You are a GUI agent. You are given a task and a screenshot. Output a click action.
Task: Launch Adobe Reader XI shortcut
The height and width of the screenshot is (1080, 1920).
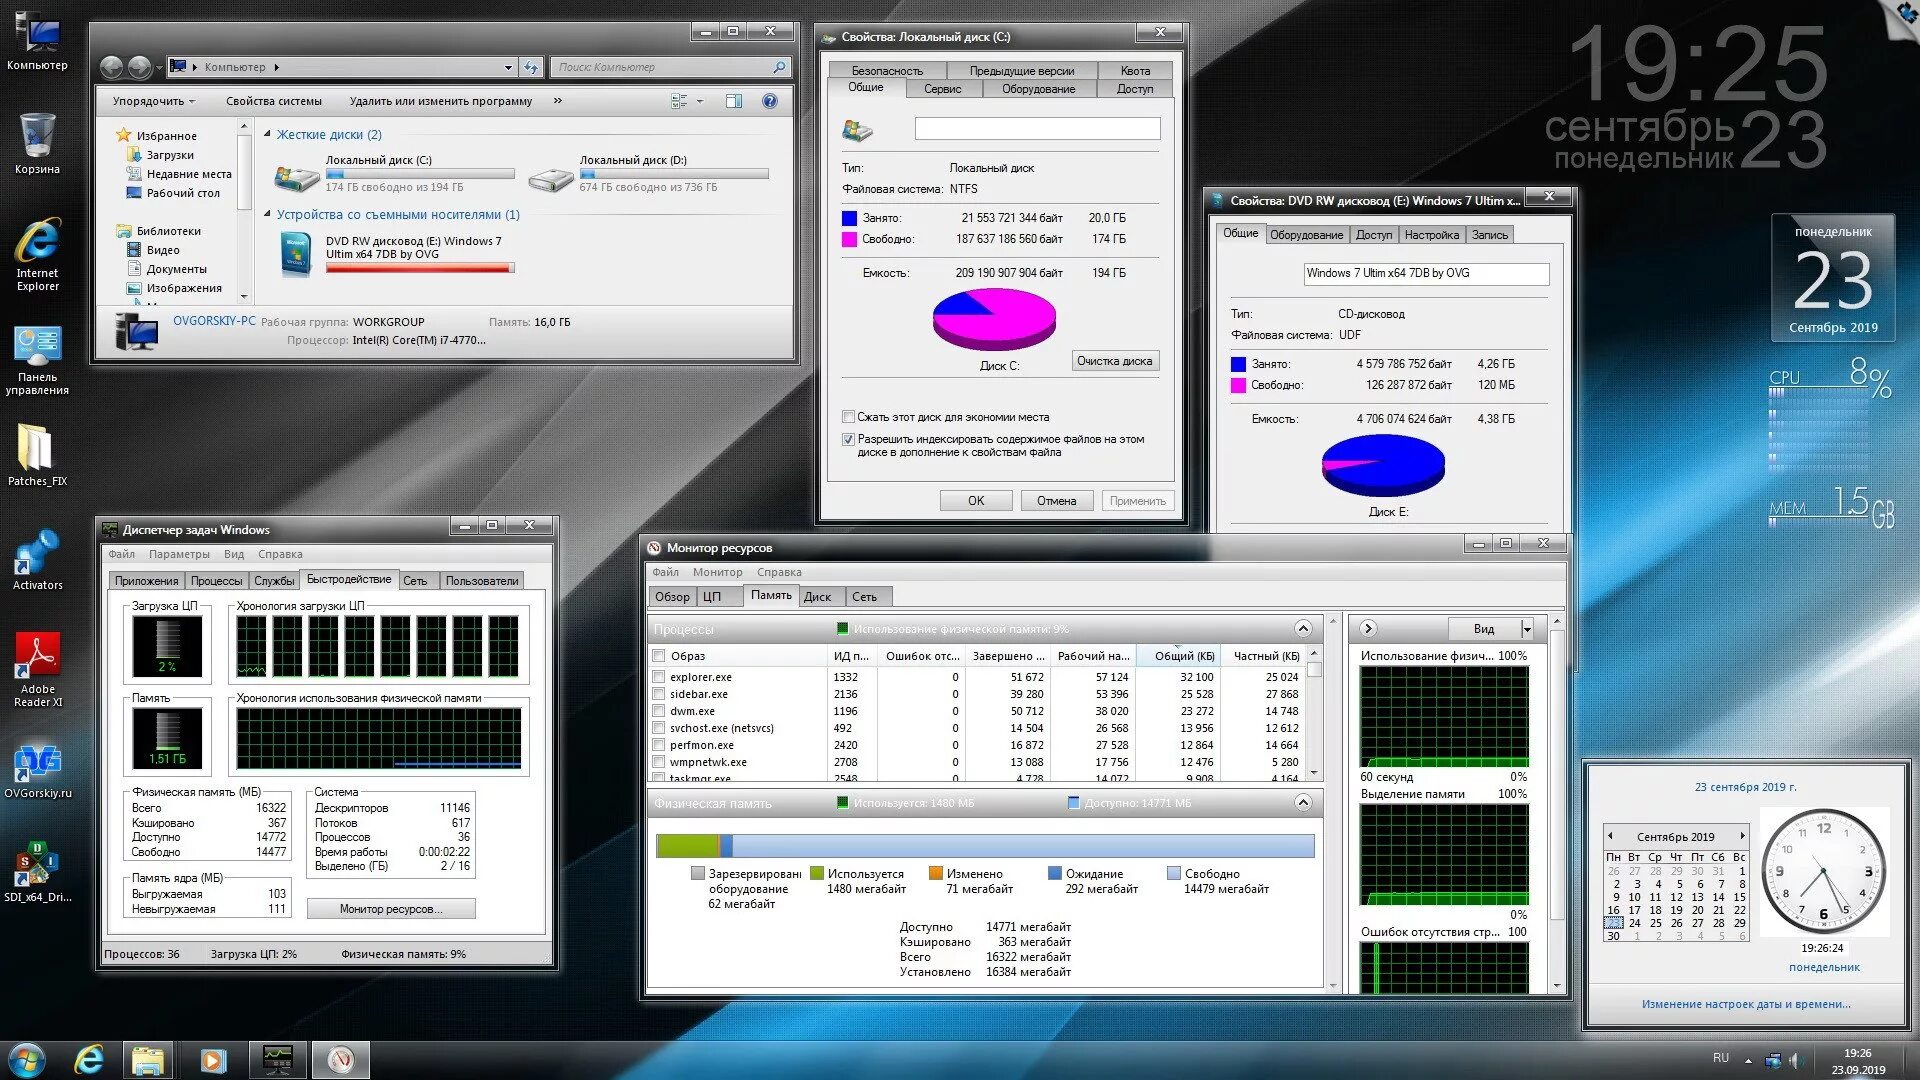coord(37,670)
